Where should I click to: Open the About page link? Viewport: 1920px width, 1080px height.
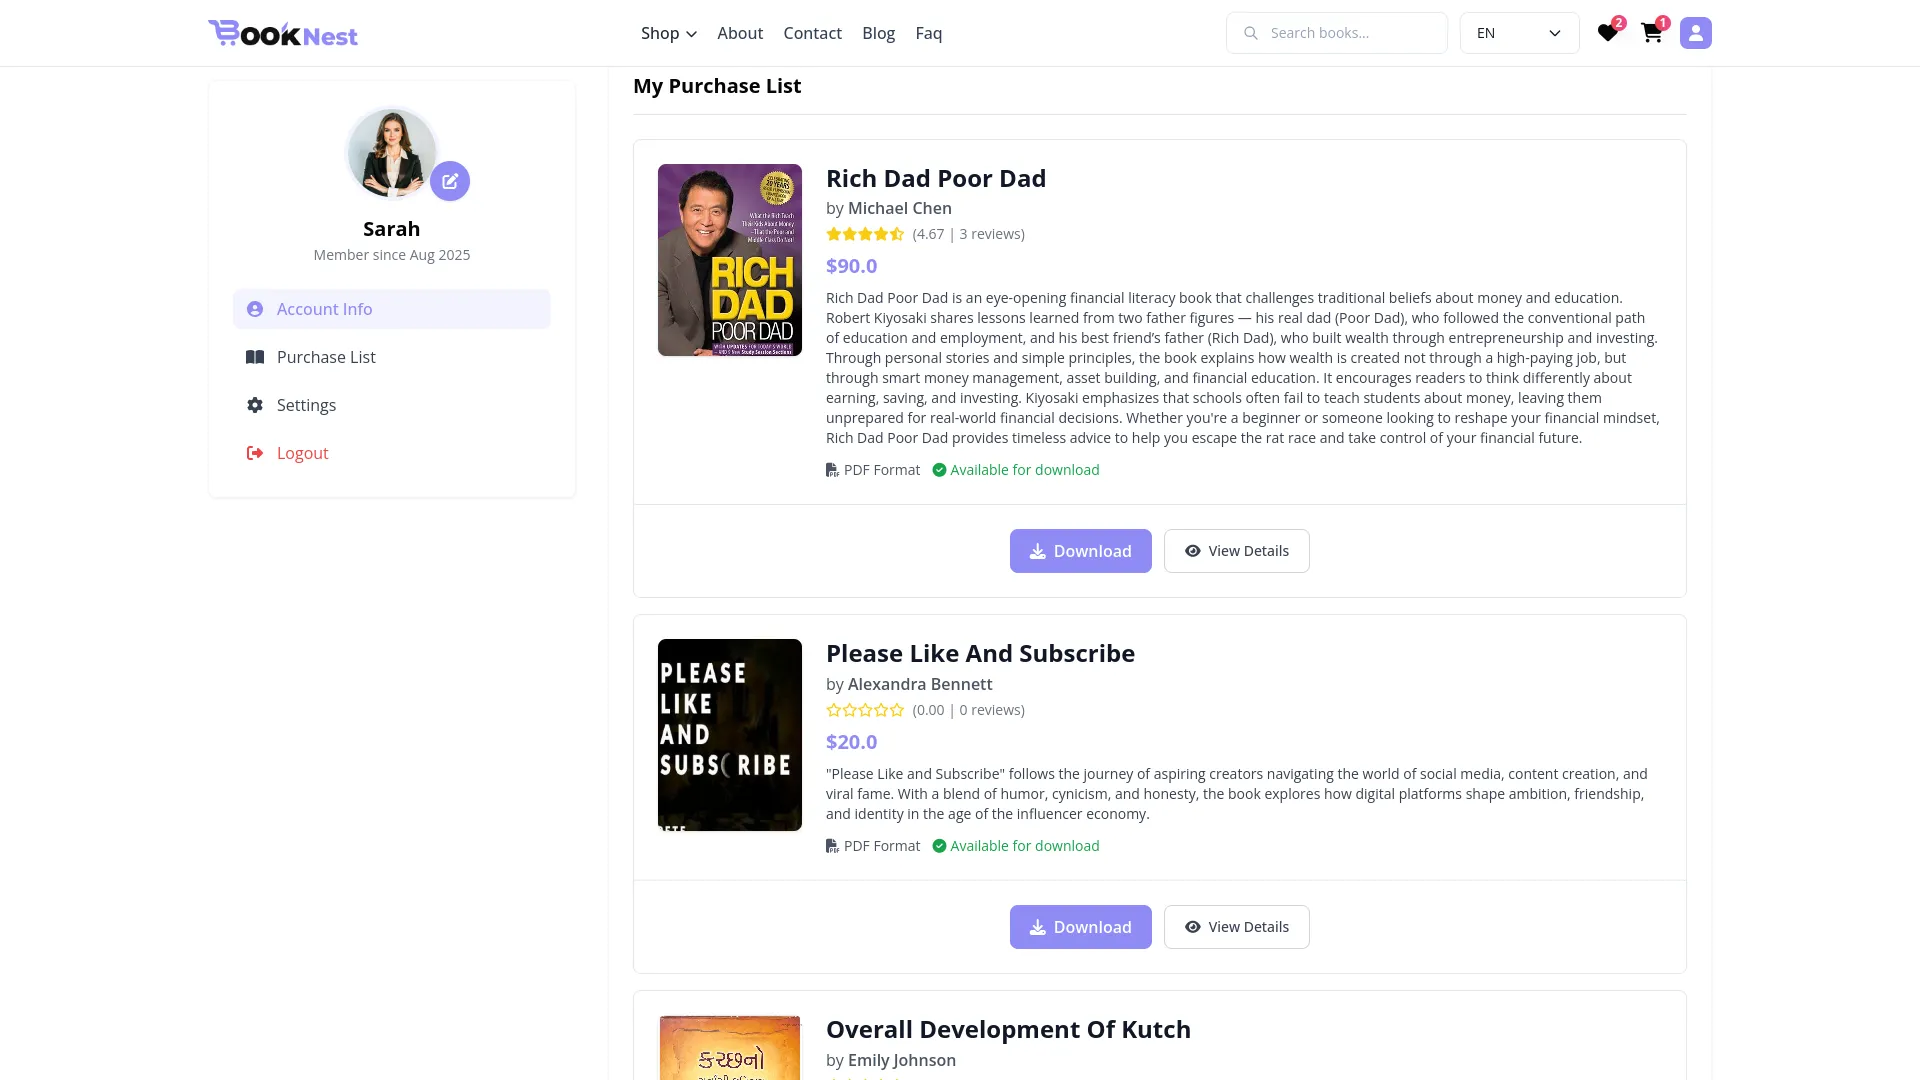tap(740, 33)
